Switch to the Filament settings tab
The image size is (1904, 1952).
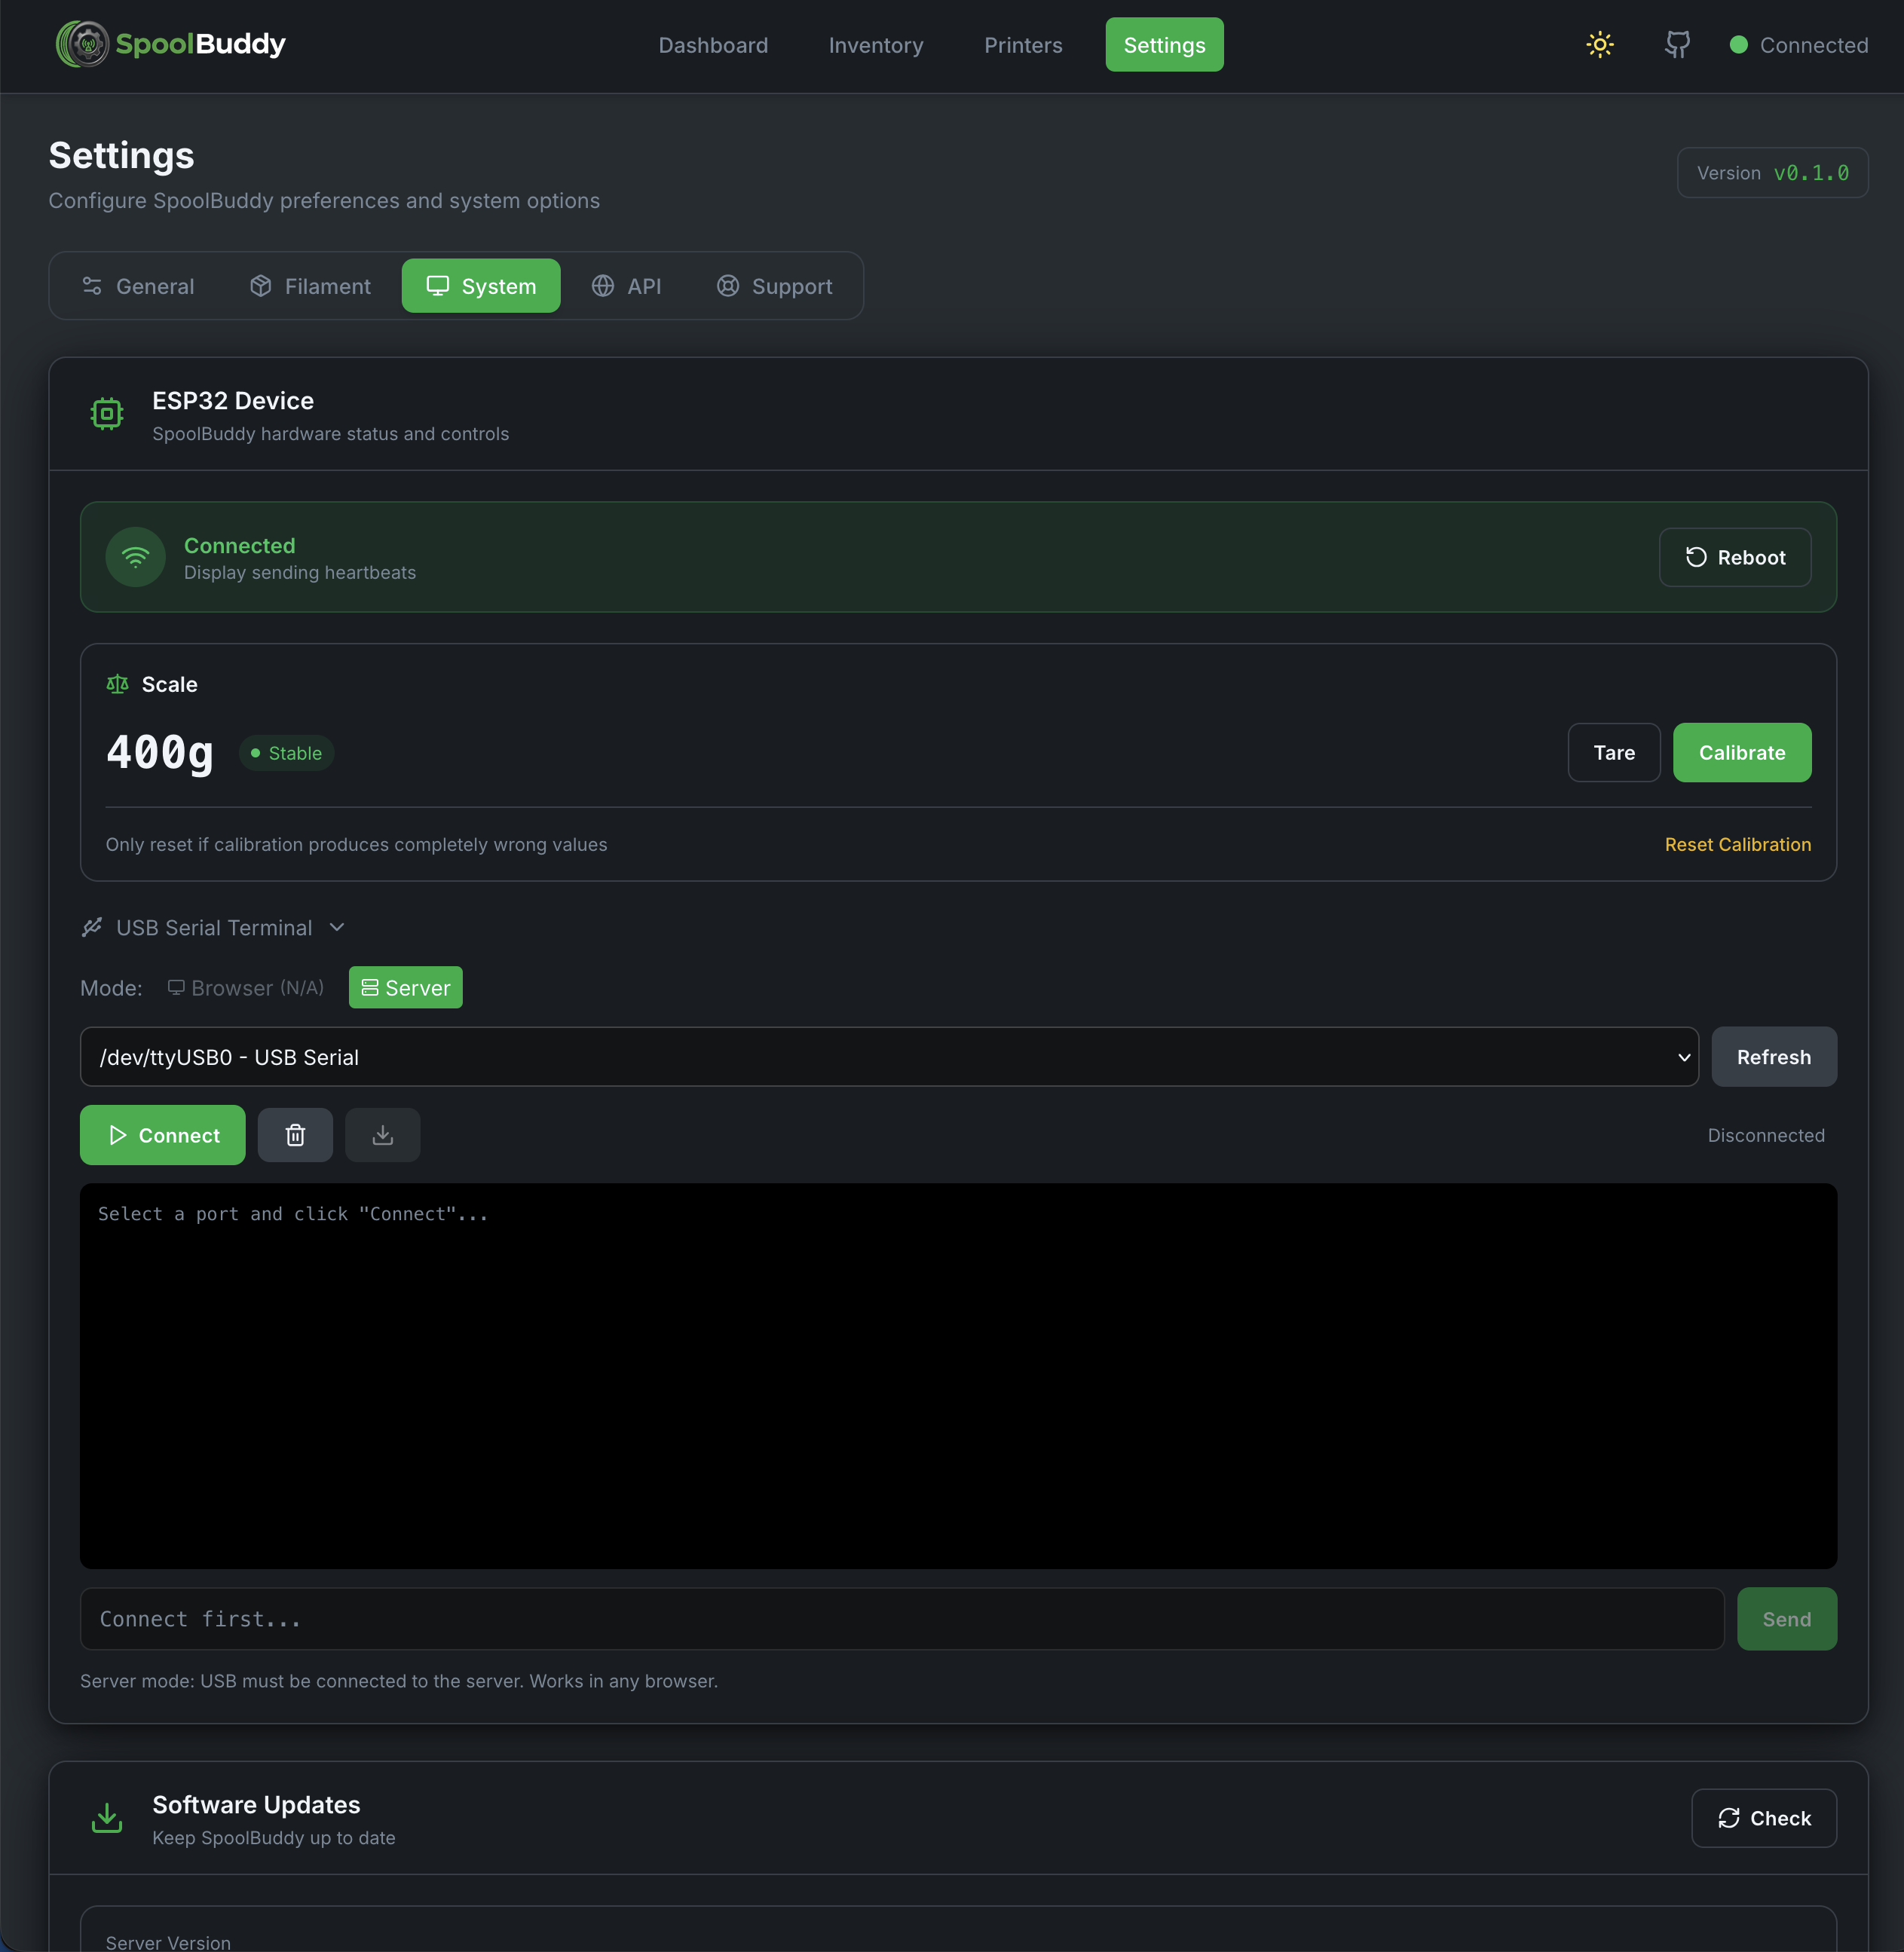310,286
